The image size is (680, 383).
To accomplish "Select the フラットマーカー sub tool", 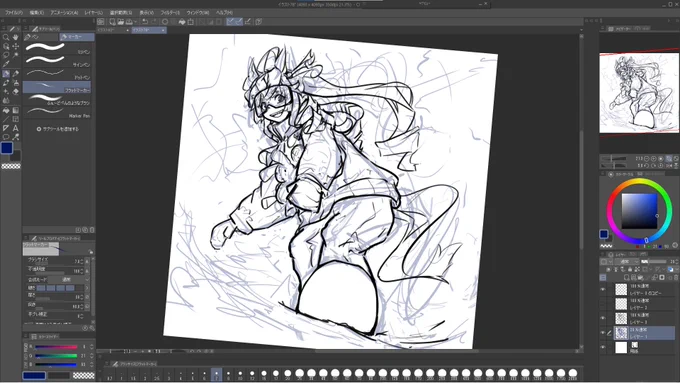I will point(57,87).
